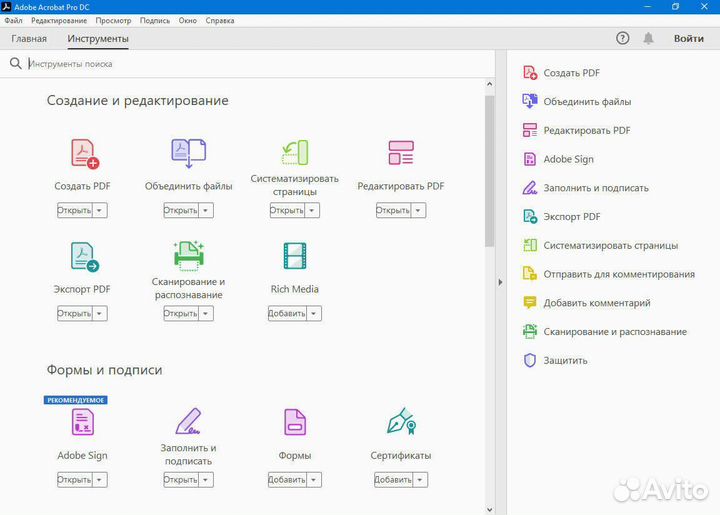Click Добавить button under Rich Media
The image size is (720, 515).
(287, 313)
